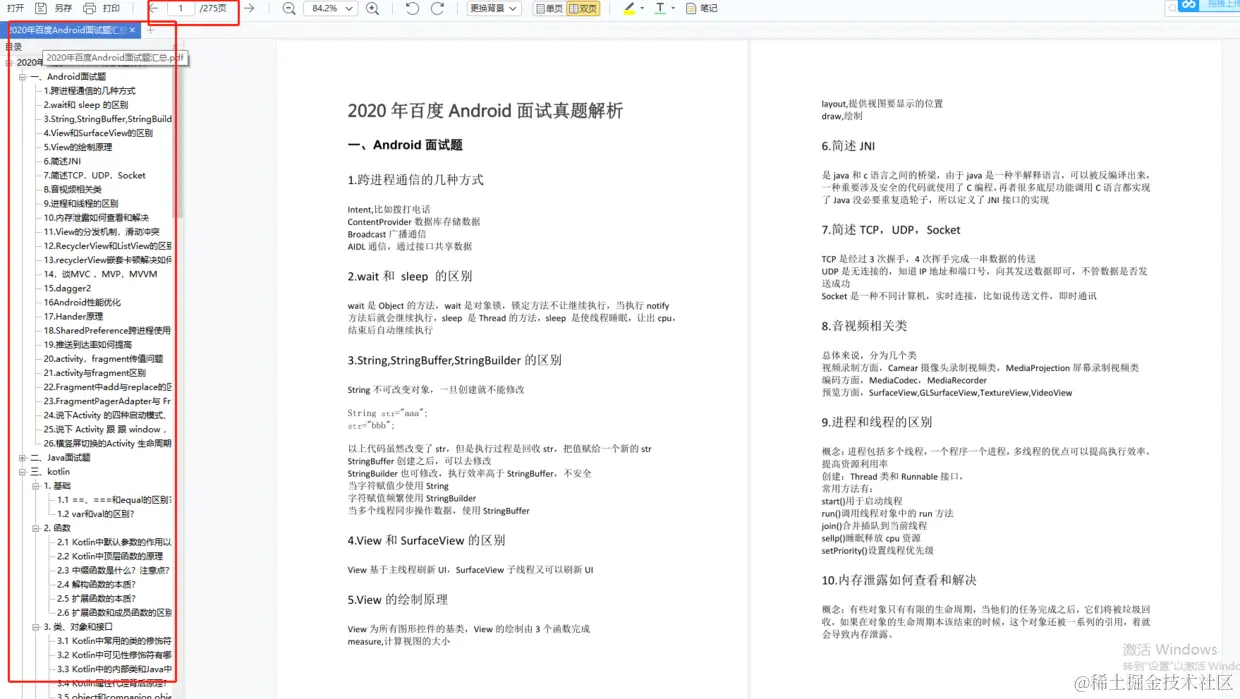The height and width of the screenshot is (699, 1240).
Task: Open outline item 10.内存泄露如何查看和解决
Action: [96, 217]
